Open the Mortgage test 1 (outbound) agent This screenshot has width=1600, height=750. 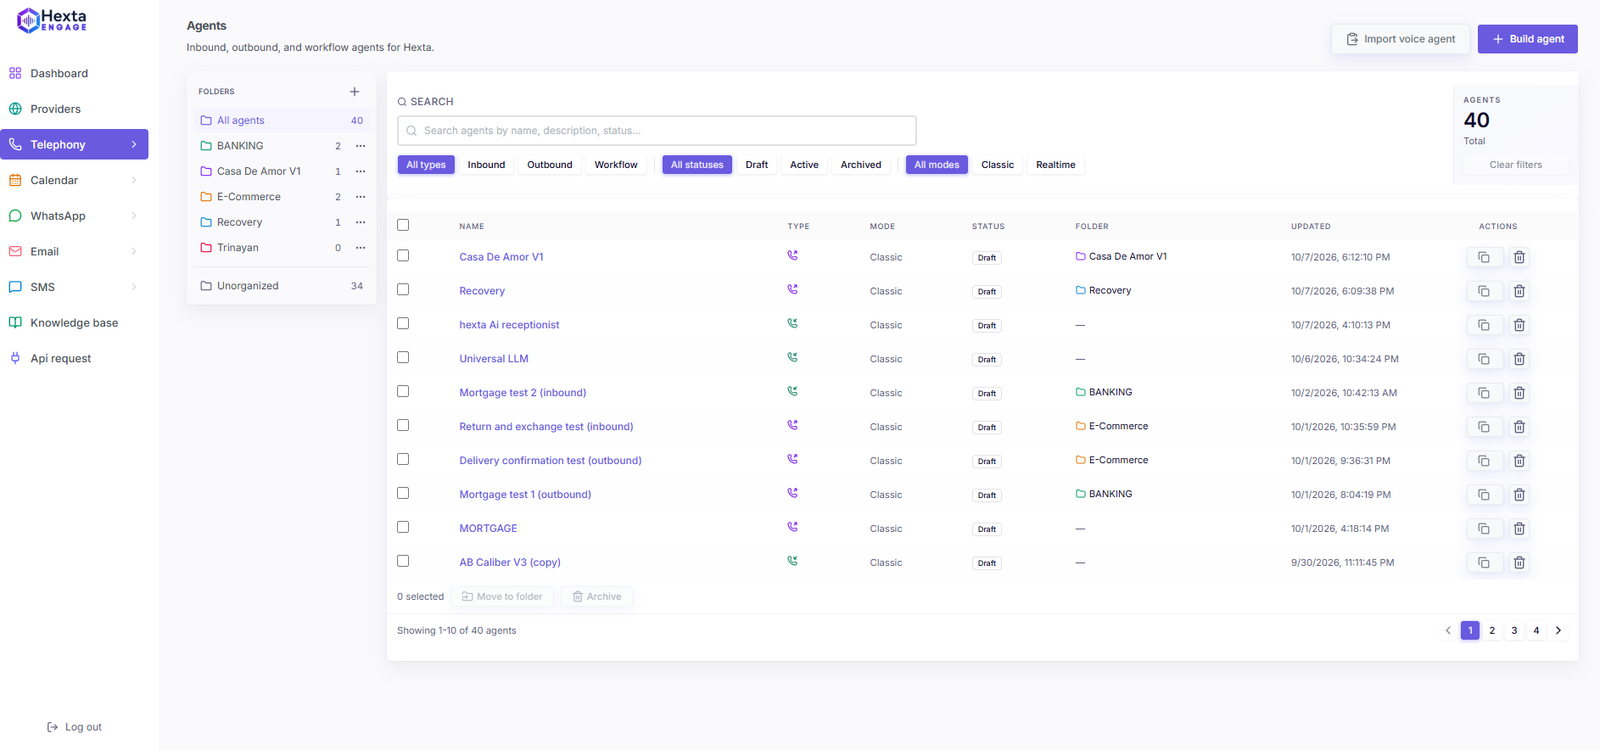pyautogui.click(x=525, y=495)
